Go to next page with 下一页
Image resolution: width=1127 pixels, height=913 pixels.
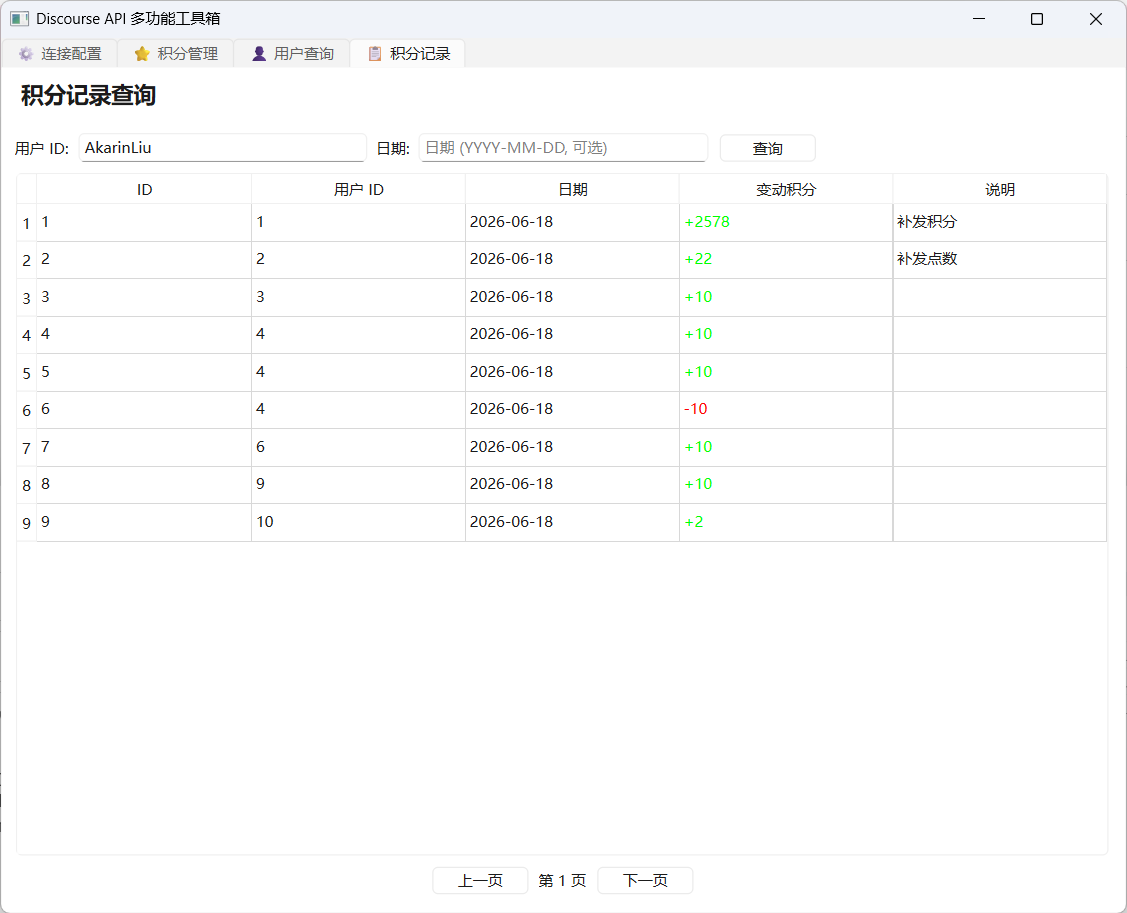click(645, 881)
